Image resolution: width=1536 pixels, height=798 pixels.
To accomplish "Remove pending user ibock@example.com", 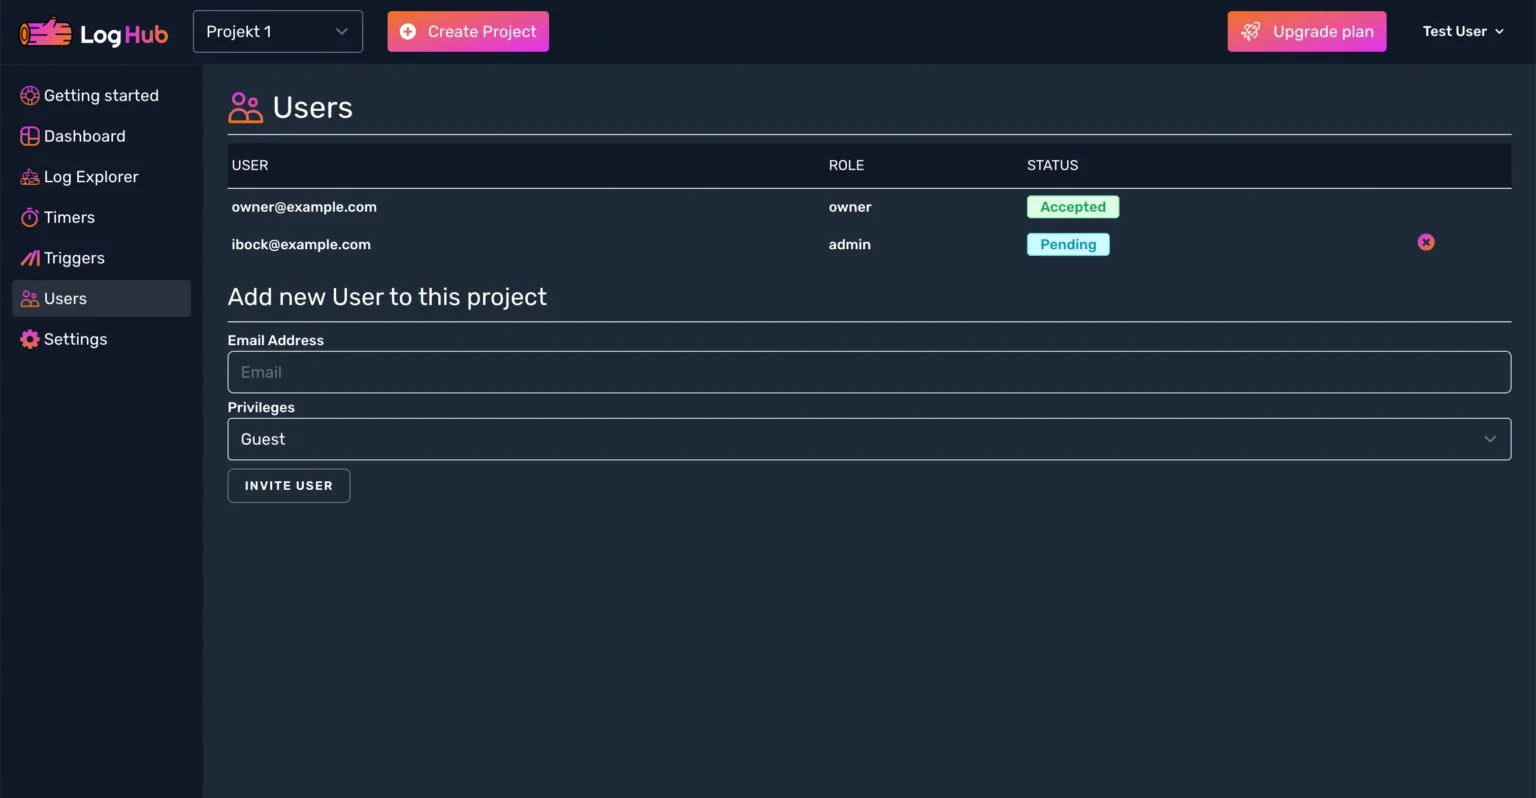I will pyautogui.click(x=1425, y=243).
